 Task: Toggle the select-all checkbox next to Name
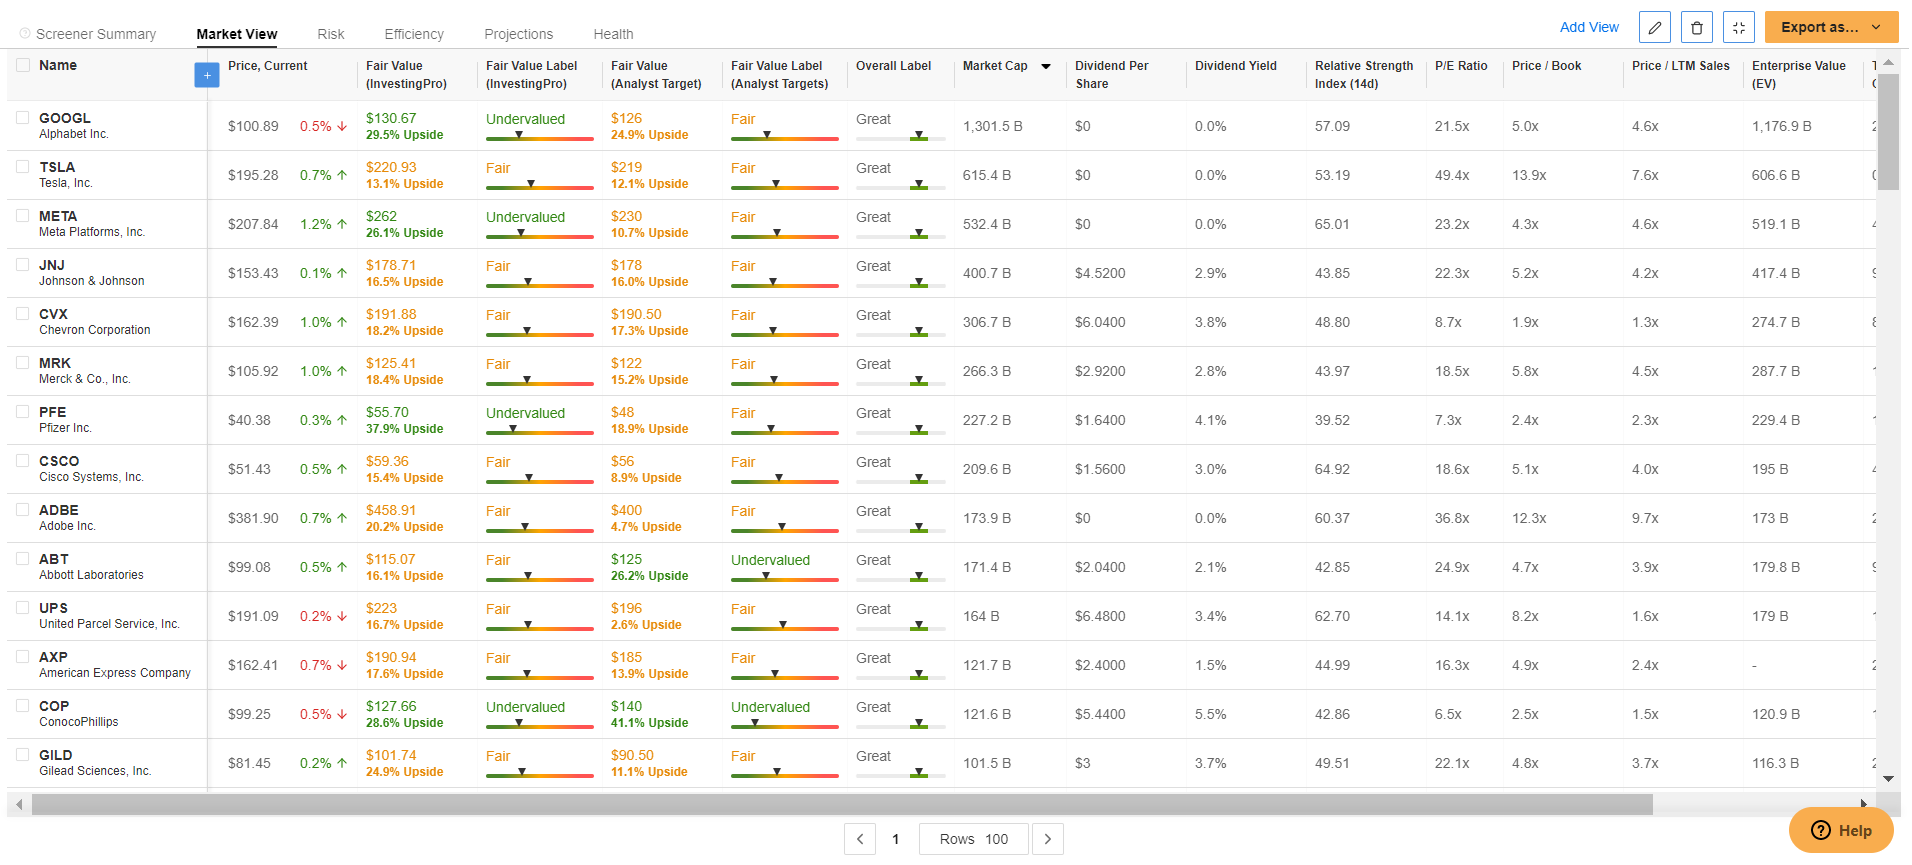[x=22, y=64]
